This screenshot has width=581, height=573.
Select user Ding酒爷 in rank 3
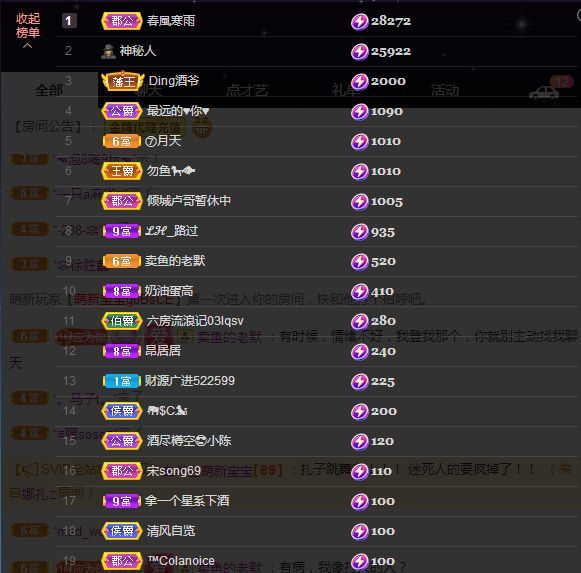point(174,80)
